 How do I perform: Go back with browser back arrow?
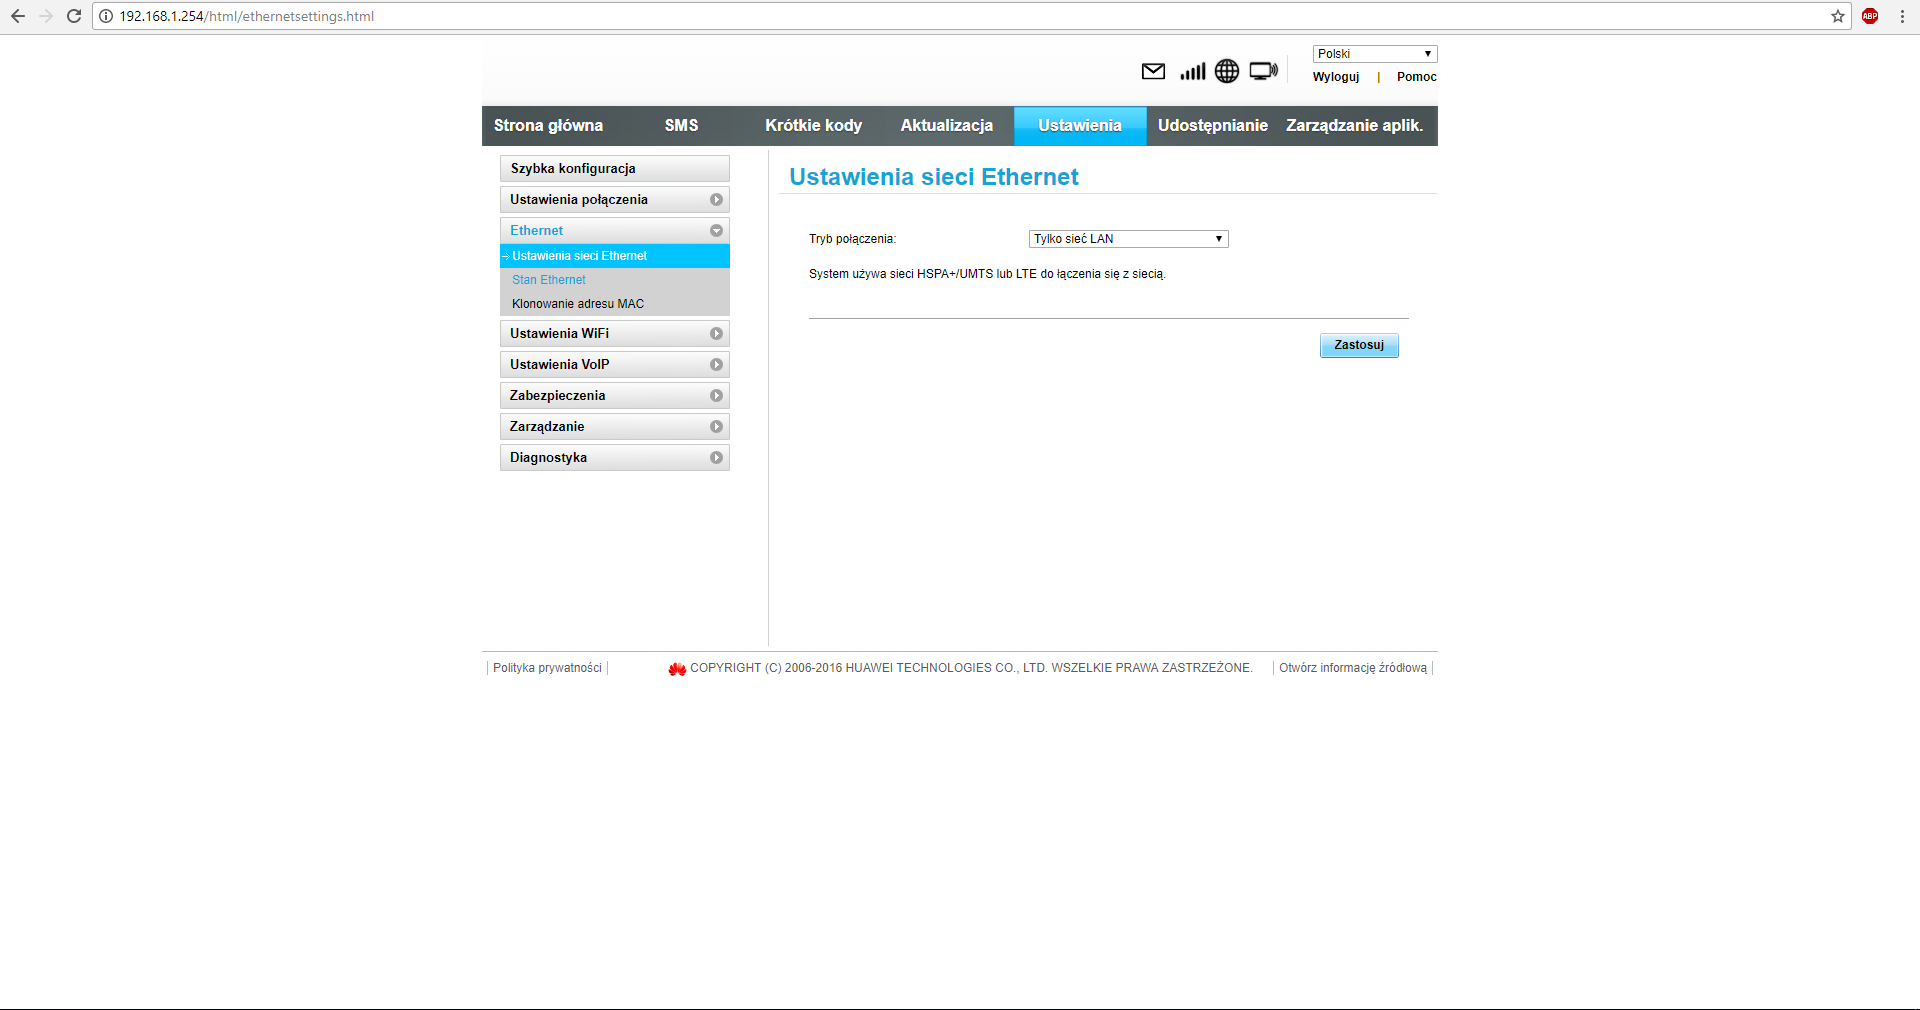click(x=18, y=16)
